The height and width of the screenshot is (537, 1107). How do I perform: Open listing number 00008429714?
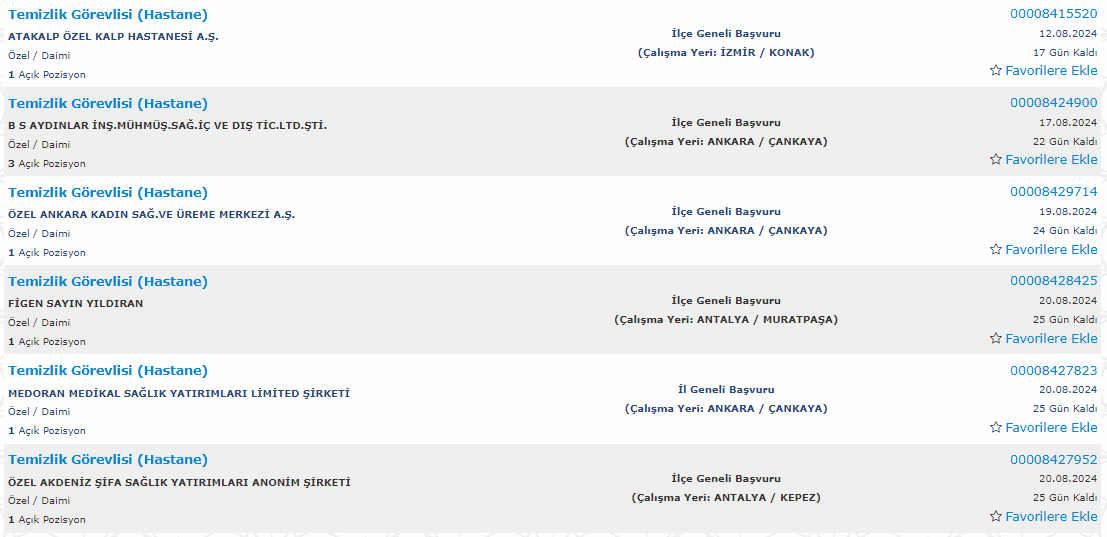coord(1054,192)
